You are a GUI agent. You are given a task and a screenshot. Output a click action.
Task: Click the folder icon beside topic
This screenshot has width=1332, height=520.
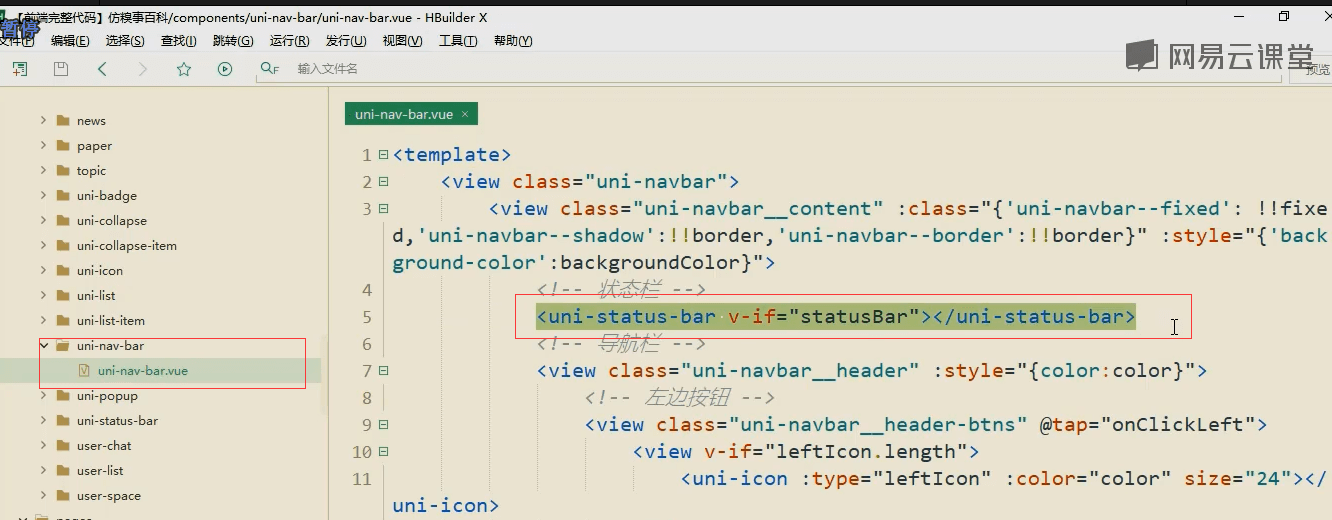tap(63, 170)
